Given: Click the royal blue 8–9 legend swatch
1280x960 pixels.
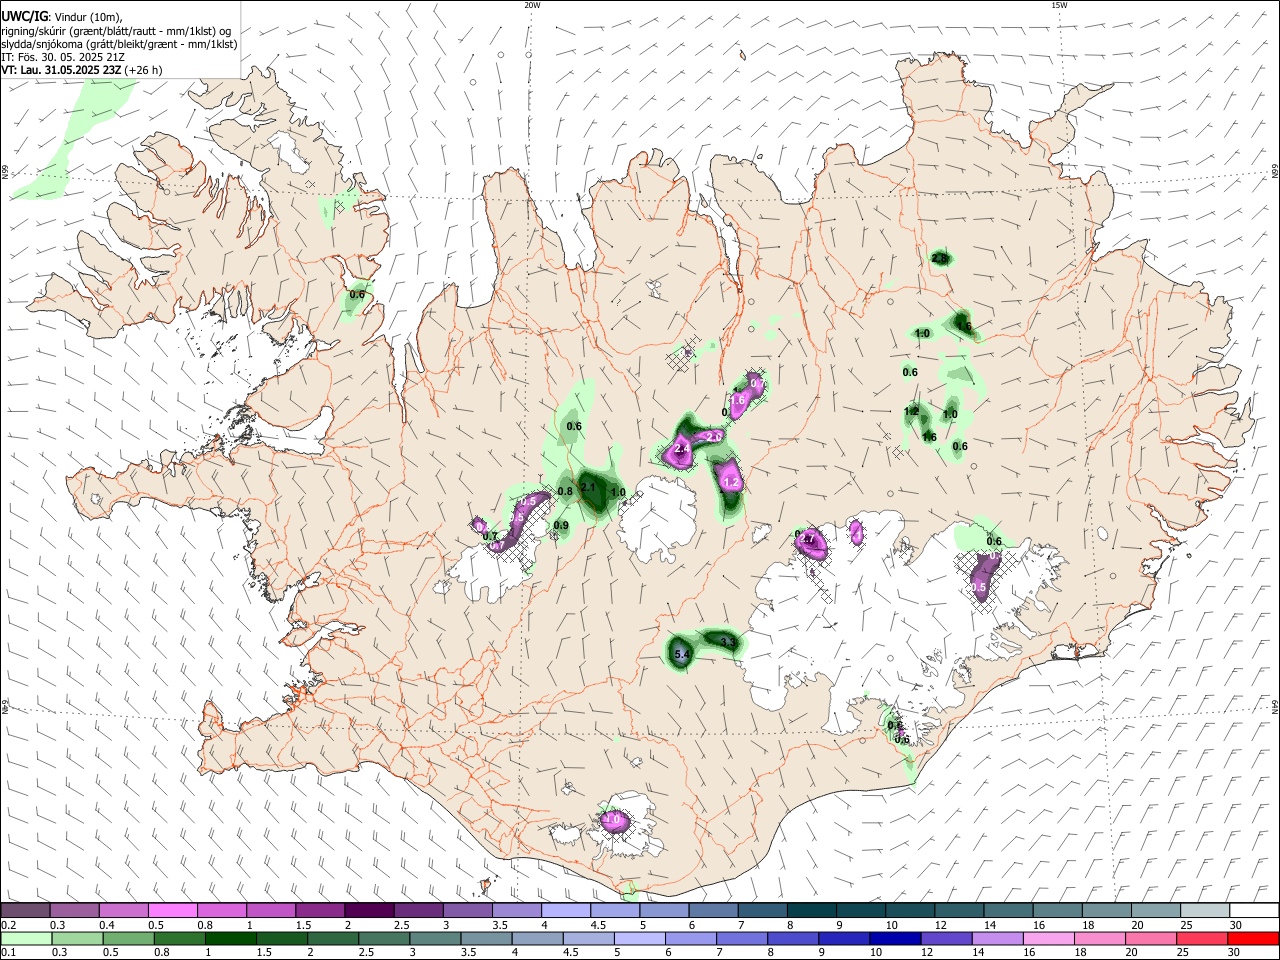Looking at the screenshot, I should pyautogui.click(x=792, y=939).
